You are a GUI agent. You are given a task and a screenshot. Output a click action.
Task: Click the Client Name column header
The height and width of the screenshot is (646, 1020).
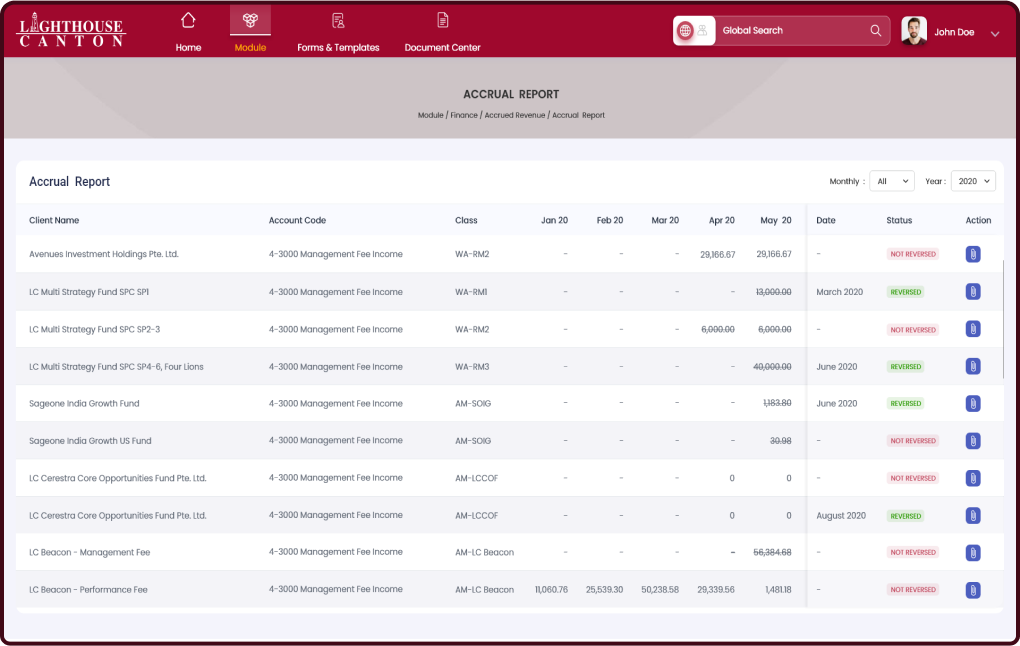coord(54,220)
